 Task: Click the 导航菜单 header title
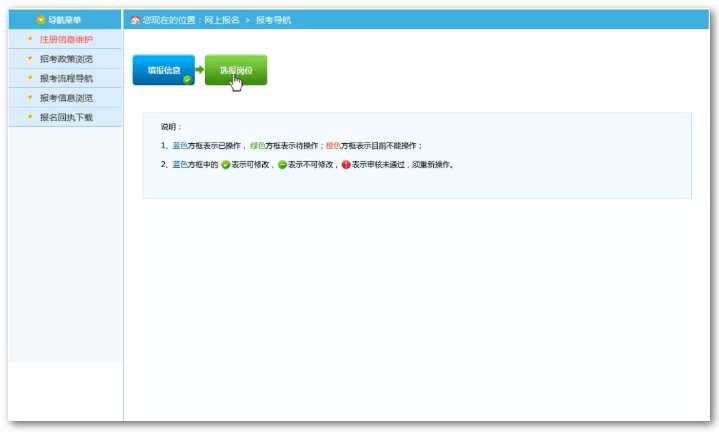click(65, 20)
